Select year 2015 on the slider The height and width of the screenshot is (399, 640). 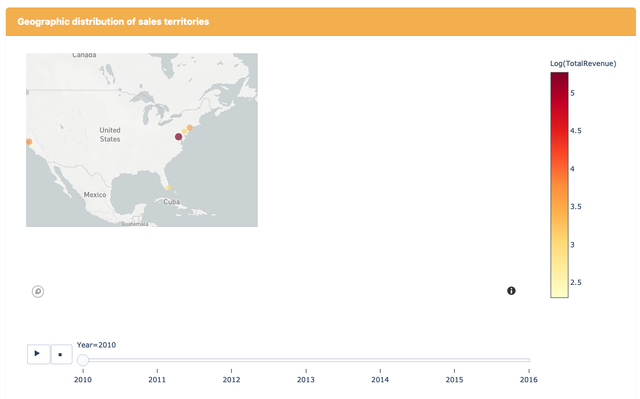454,379
